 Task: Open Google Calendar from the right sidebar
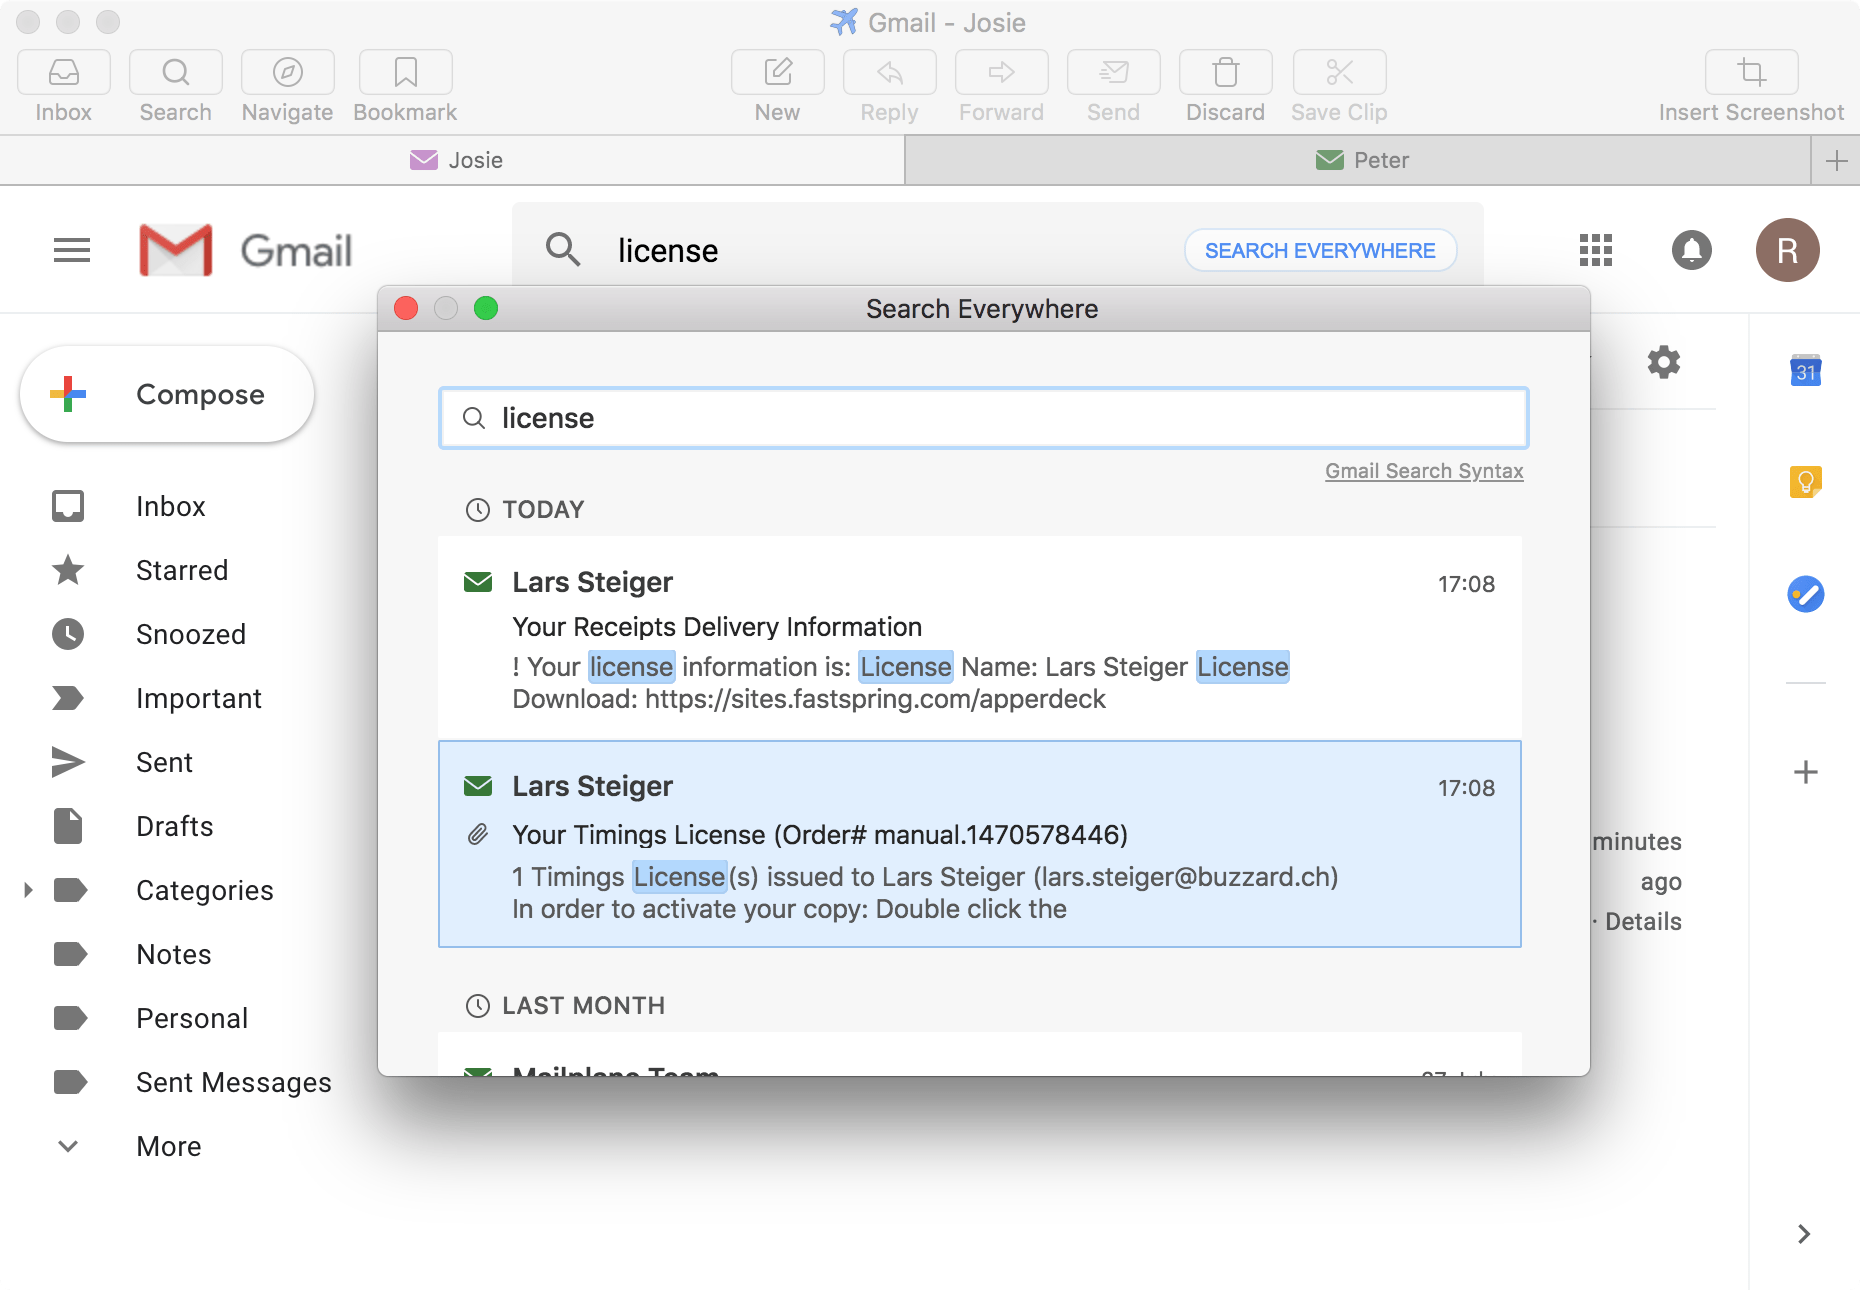(1806, 371)
